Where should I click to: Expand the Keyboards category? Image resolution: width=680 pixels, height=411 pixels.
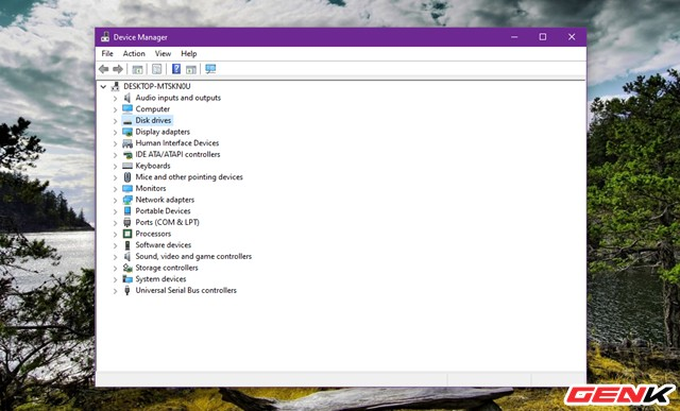point(115,166)
